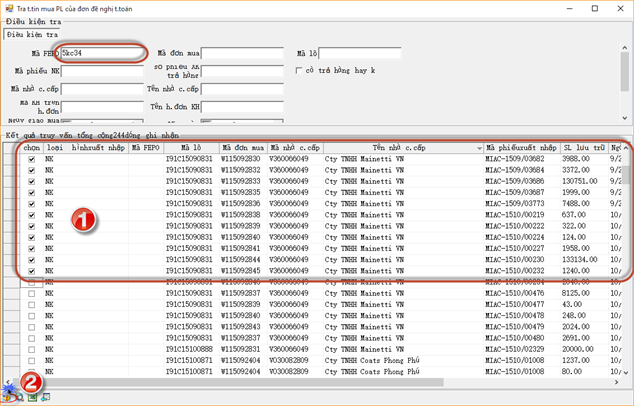This screenshot has height=406, width=634.
Task: Click the magnifier search icon in bottom toolbar
Action: click(20, 397)
